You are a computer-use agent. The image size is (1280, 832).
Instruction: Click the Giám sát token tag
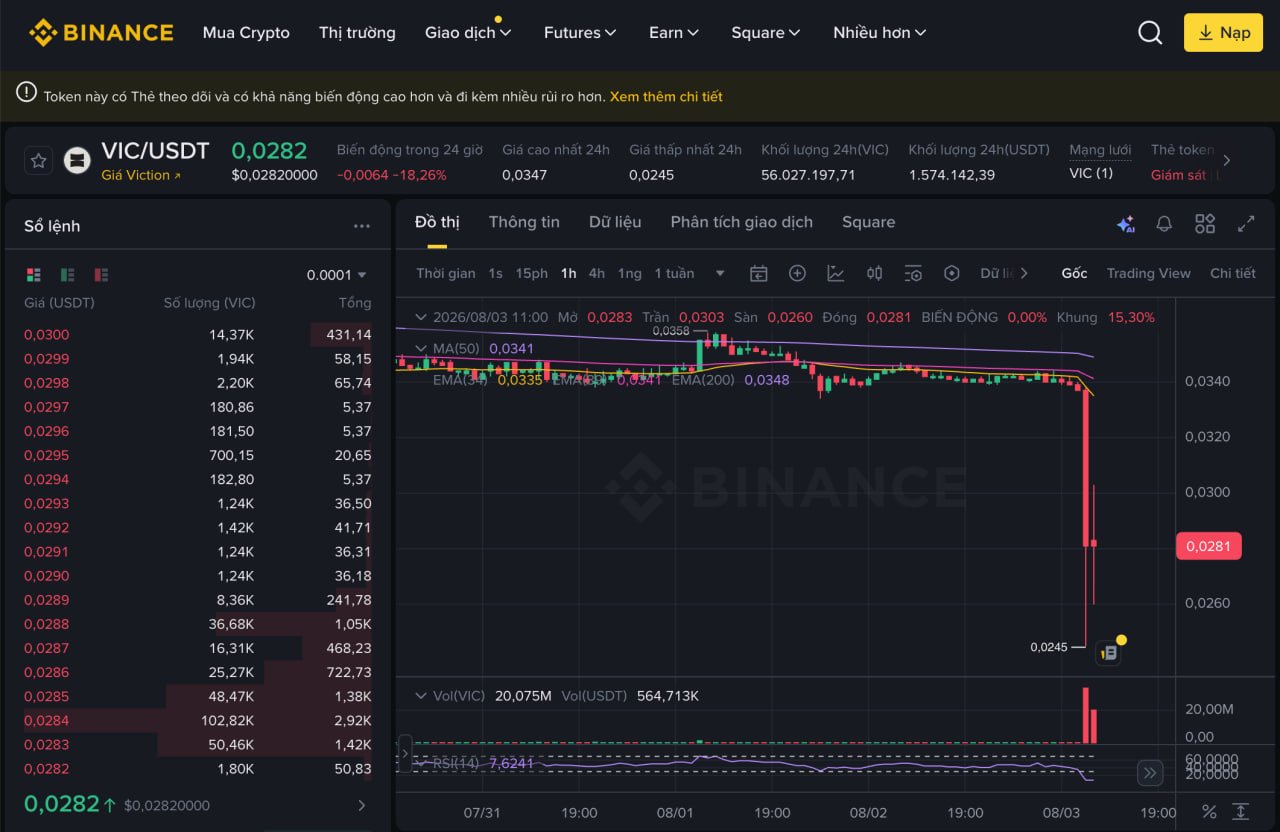[x=1178, y=175]
